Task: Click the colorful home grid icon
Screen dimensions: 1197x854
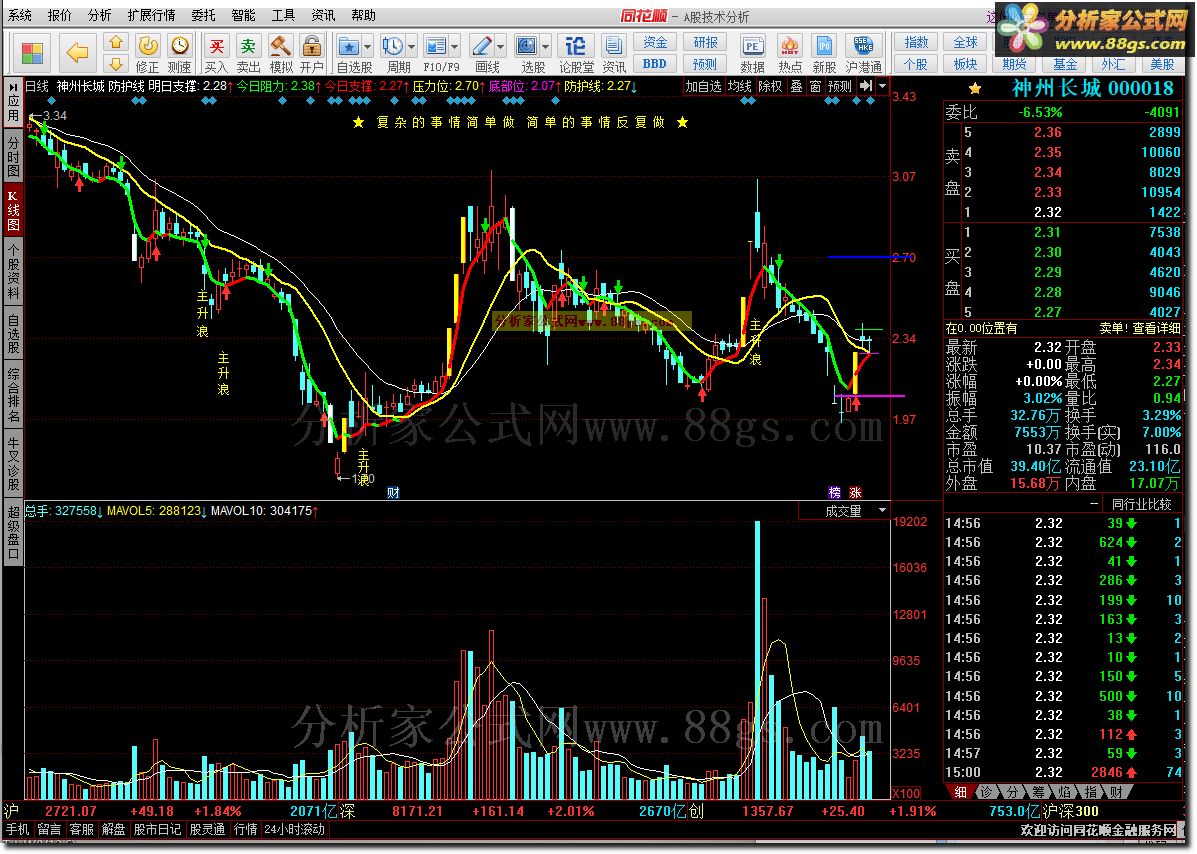Action: click(x=32, y=53)
